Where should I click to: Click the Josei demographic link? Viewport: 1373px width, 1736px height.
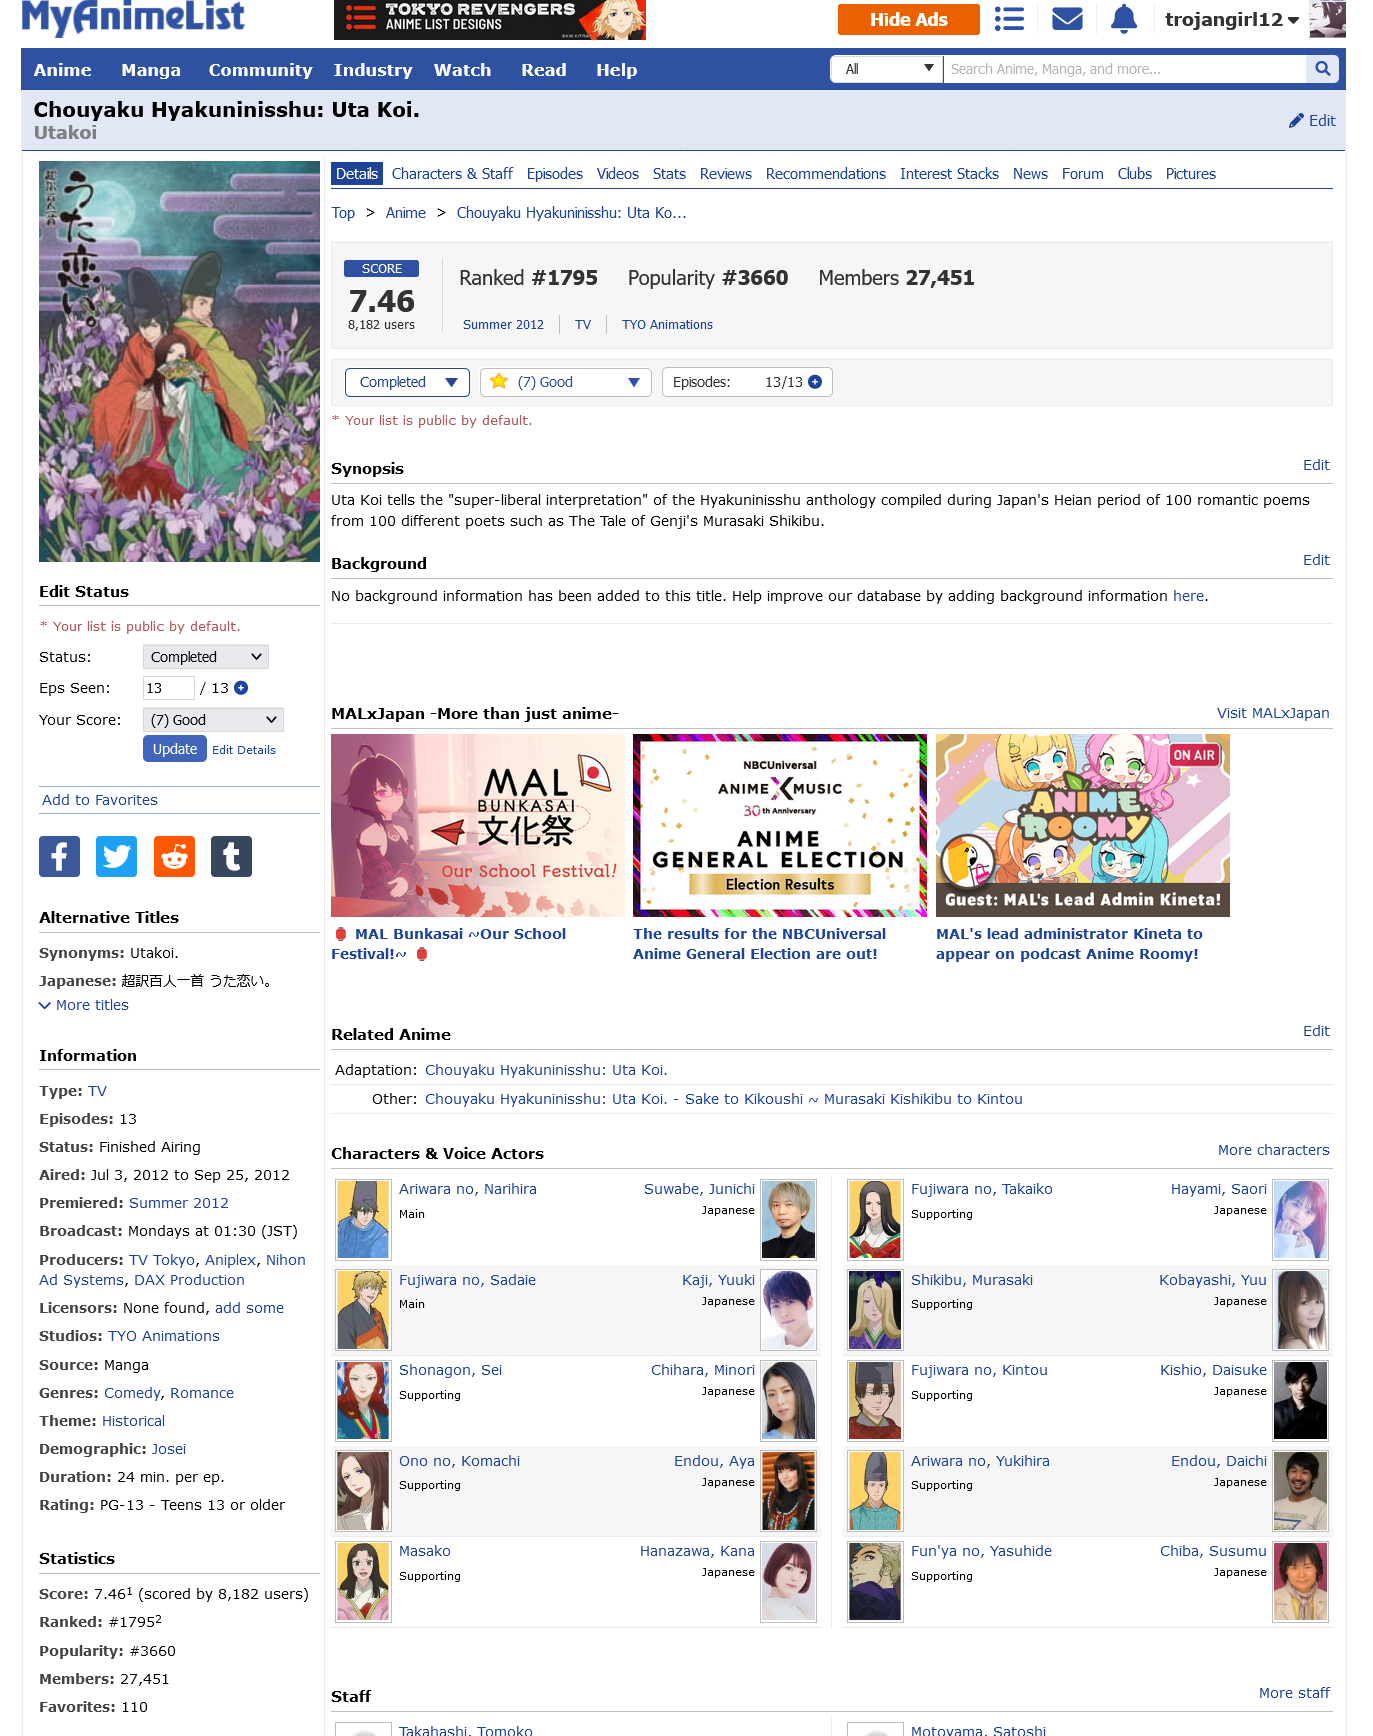tap(169, 1449)
